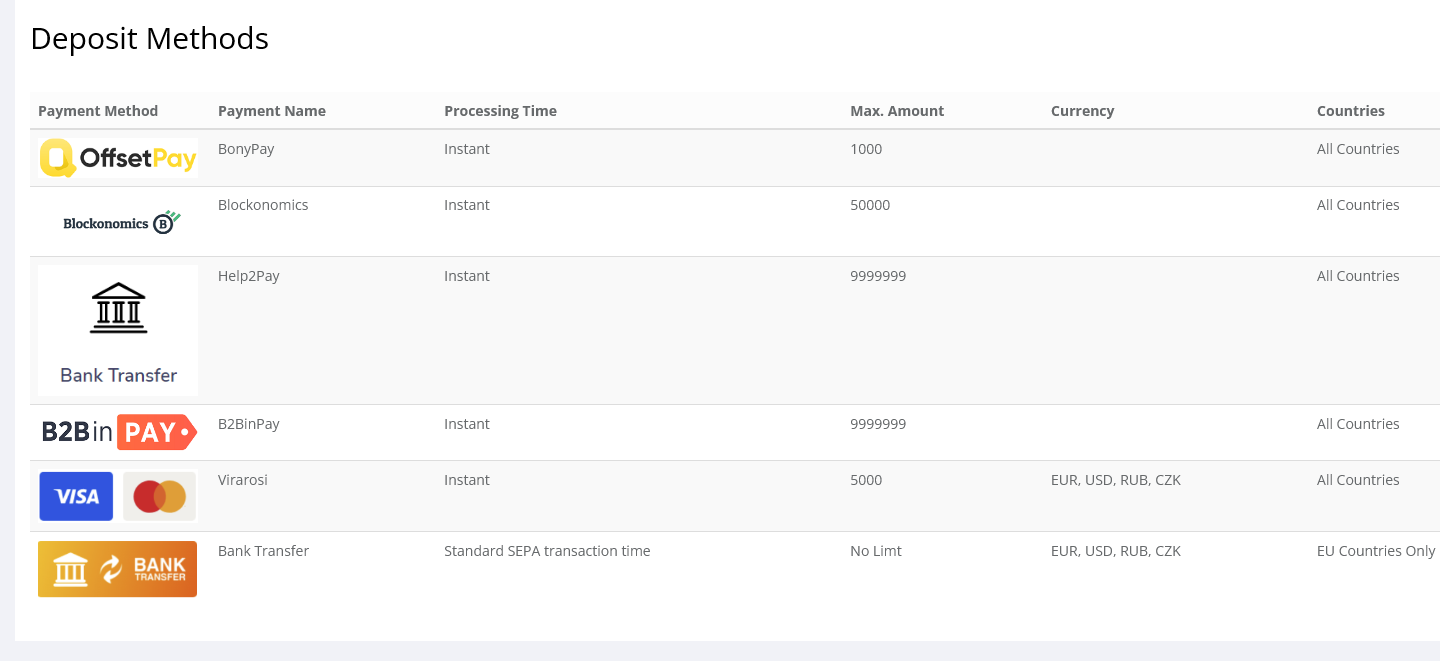Click the Currency column header
The height and width of the screenshot is (661, 1440).
[x=1082, y=111]
